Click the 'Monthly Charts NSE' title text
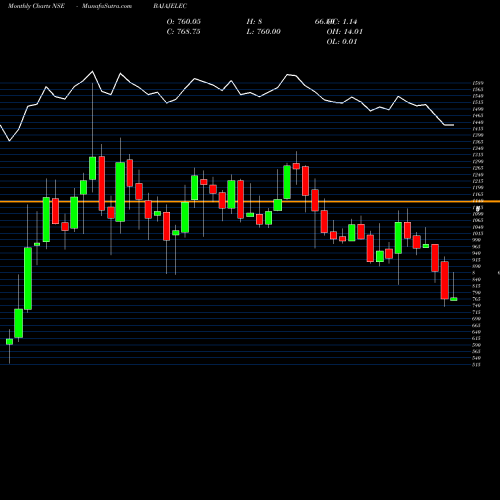Viewport: 500px width, 500px height. [36, 6]
